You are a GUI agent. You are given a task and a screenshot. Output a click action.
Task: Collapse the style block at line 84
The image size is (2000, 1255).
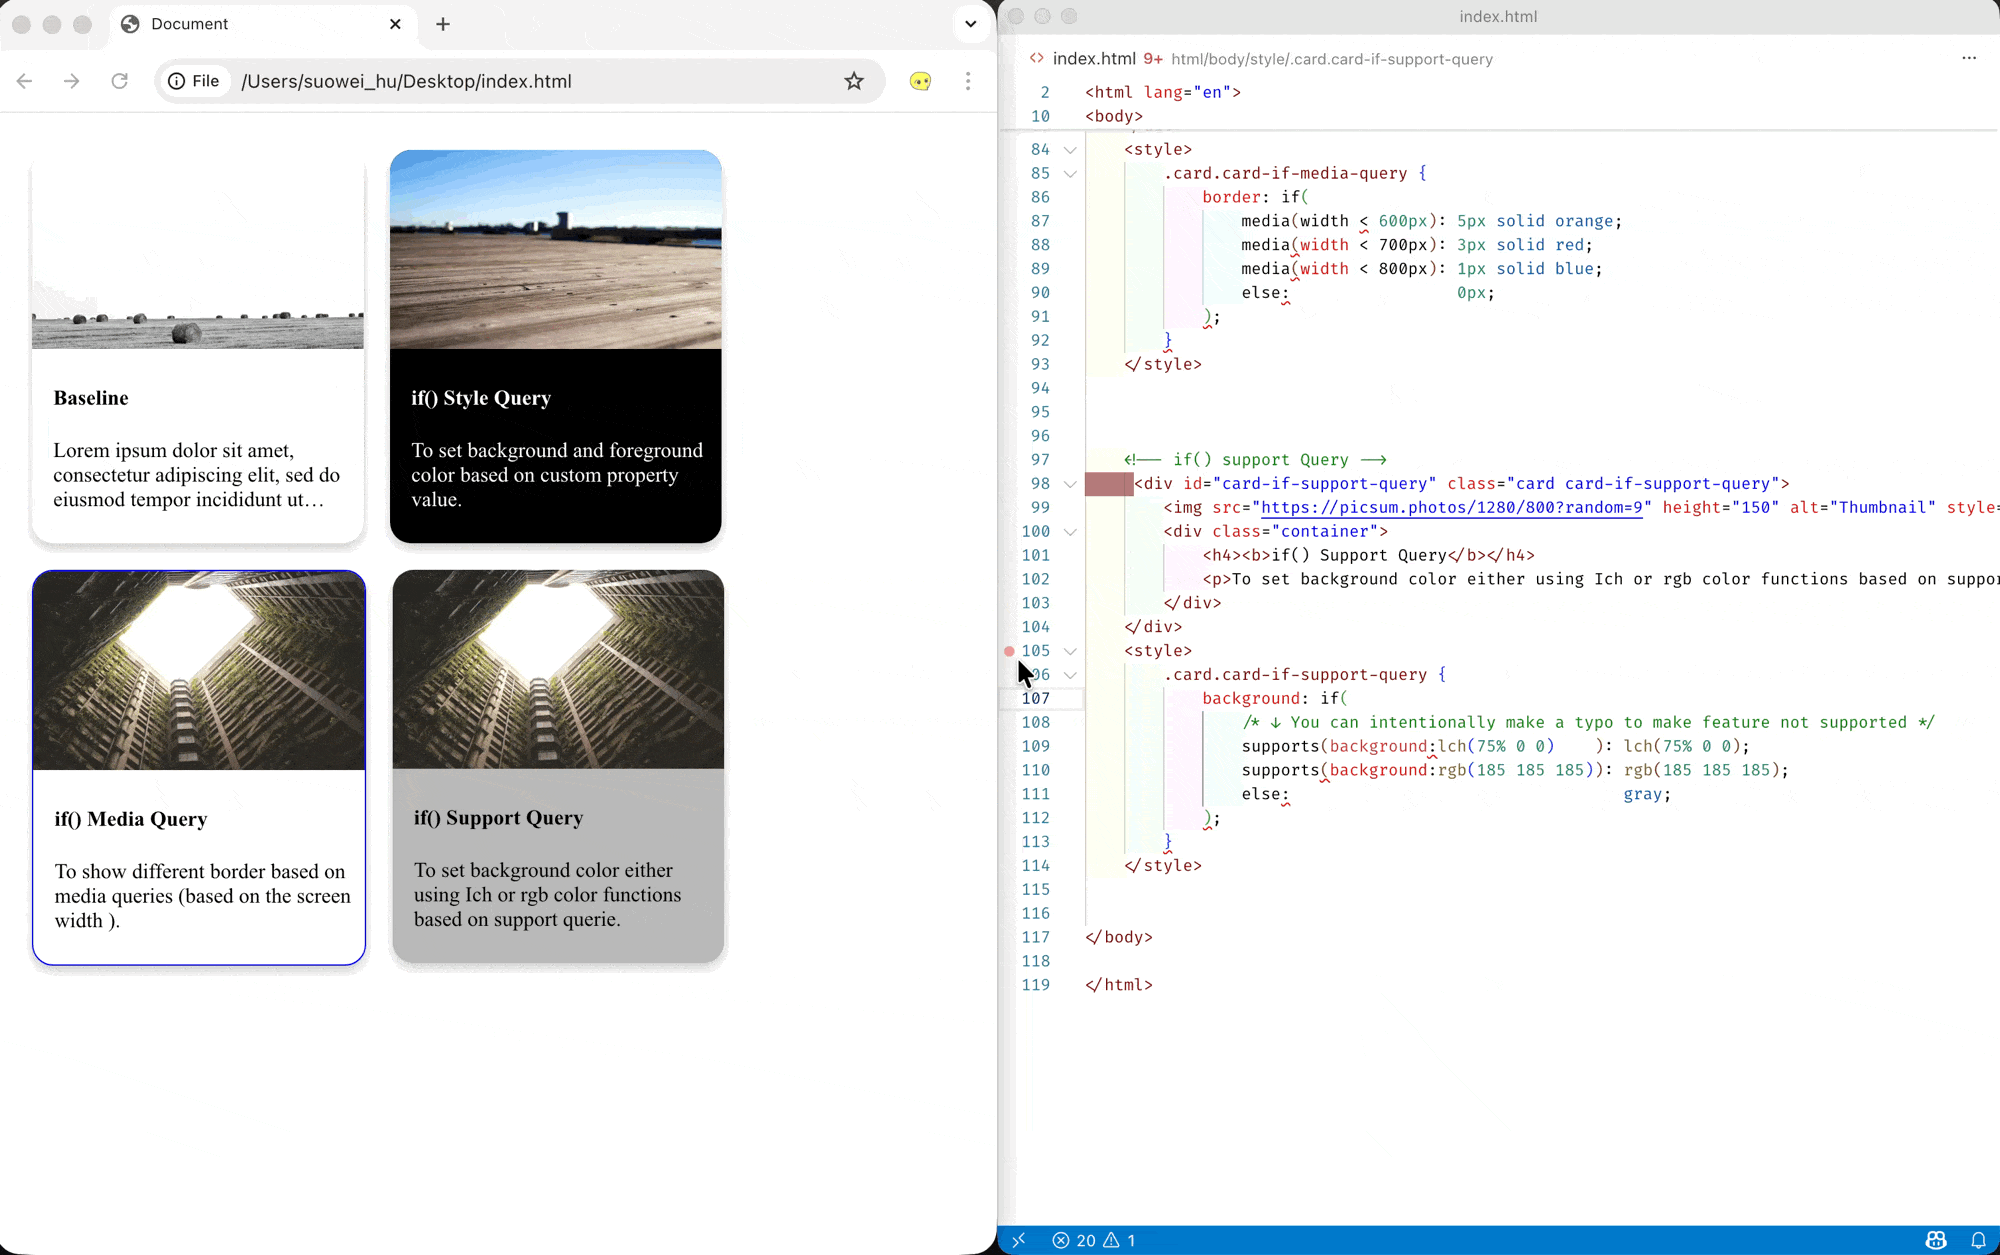pyautogui.click(x=1070, y=150)
